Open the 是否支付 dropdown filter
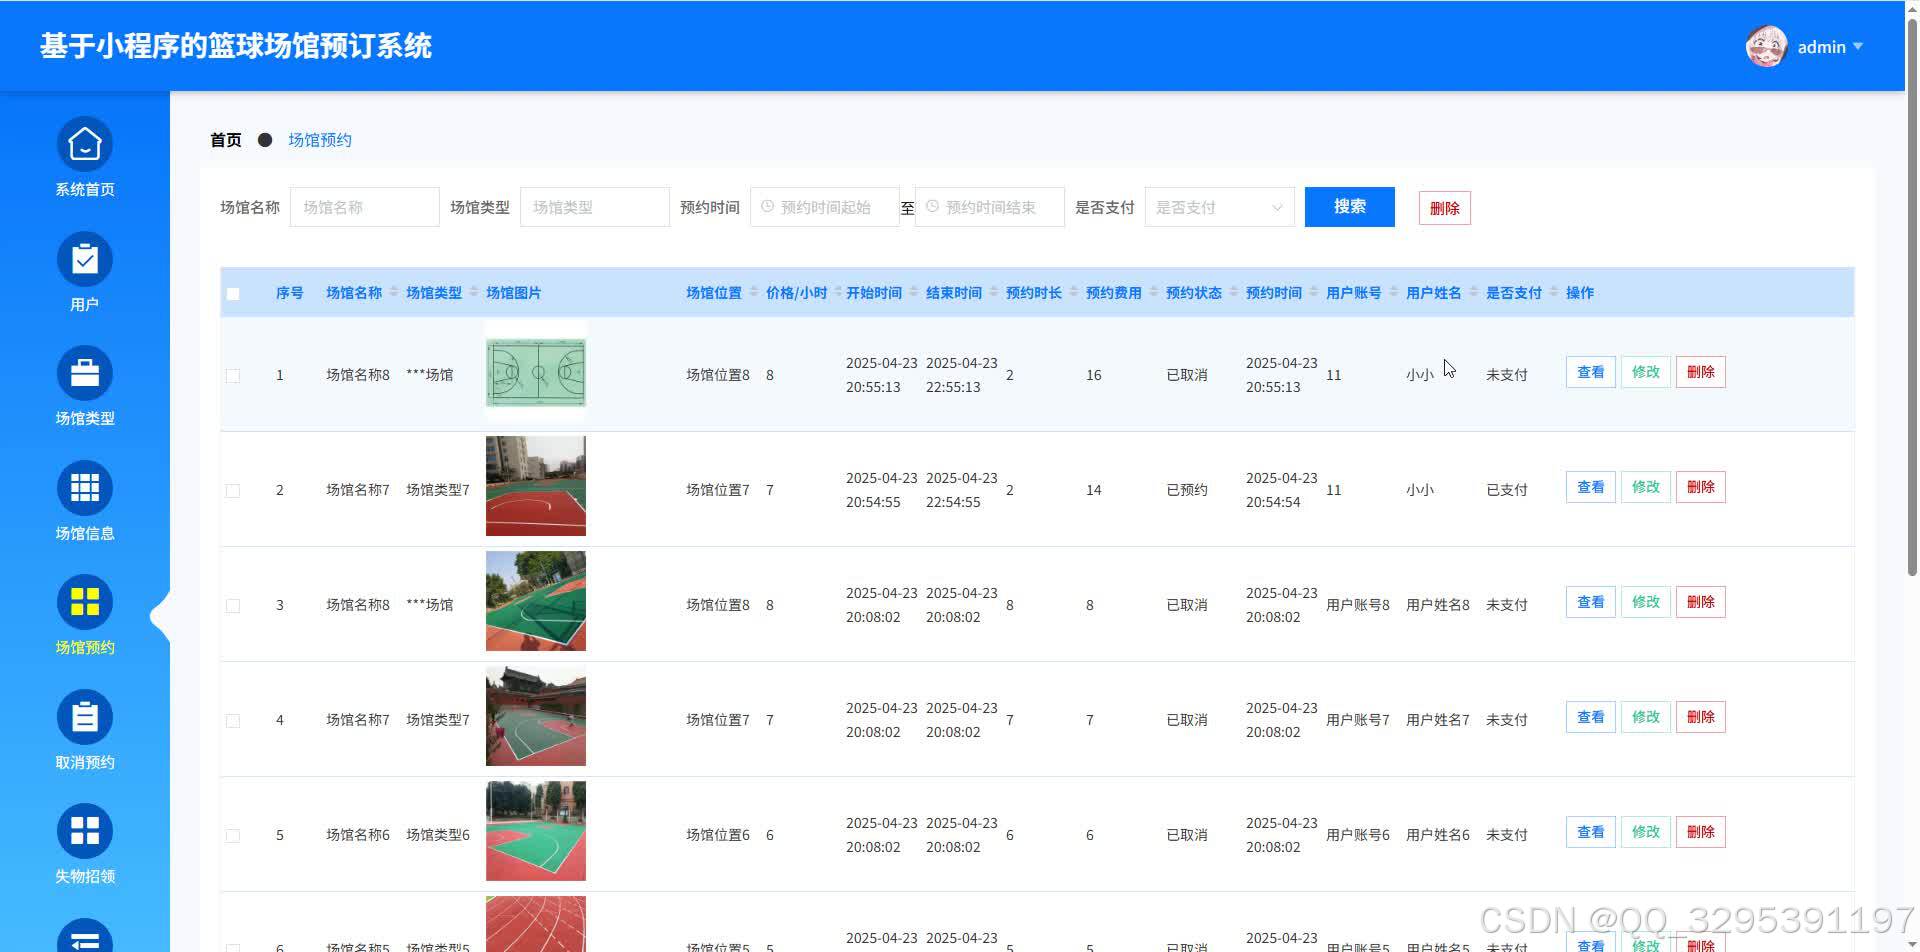The image size is (1920, 952). pos(1218,207)
